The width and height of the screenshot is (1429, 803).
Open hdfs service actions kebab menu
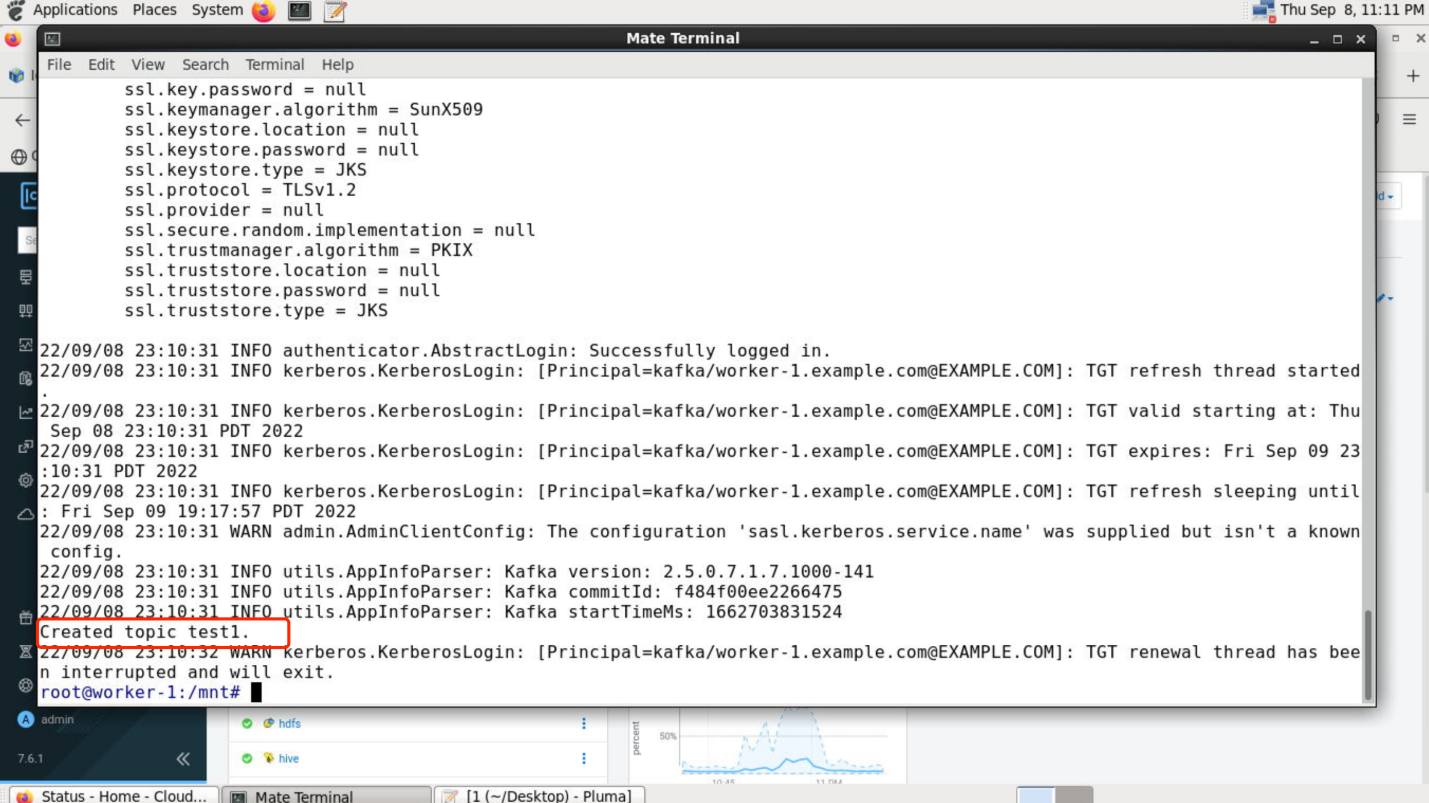584,724
